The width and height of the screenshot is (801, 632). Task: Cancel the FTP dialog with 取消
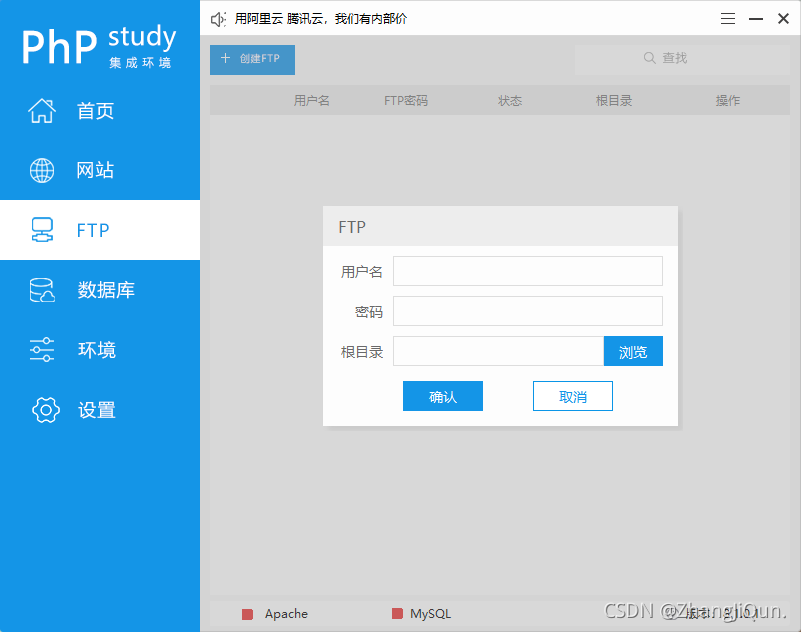572,396
